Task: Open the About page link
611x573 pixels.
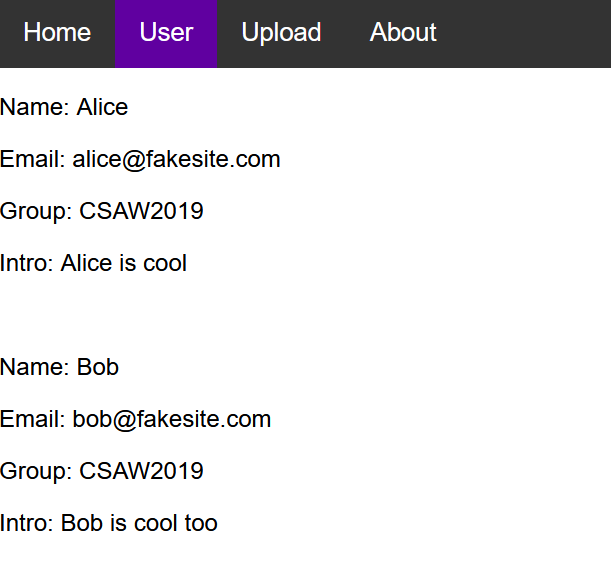Action: [x=403, y=33]
